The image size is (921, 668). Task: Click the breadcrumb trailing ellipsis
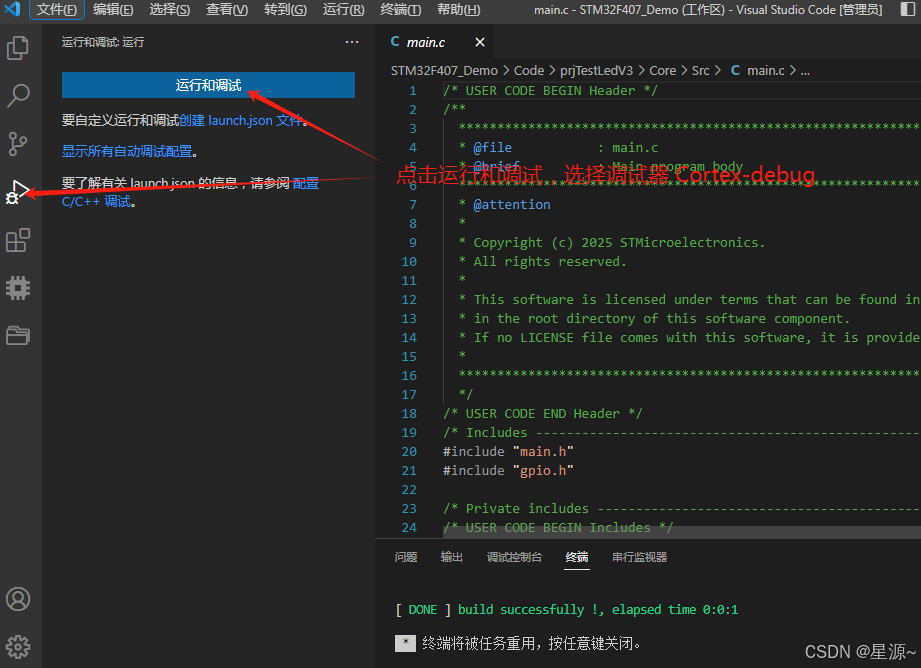coord(805,71)
